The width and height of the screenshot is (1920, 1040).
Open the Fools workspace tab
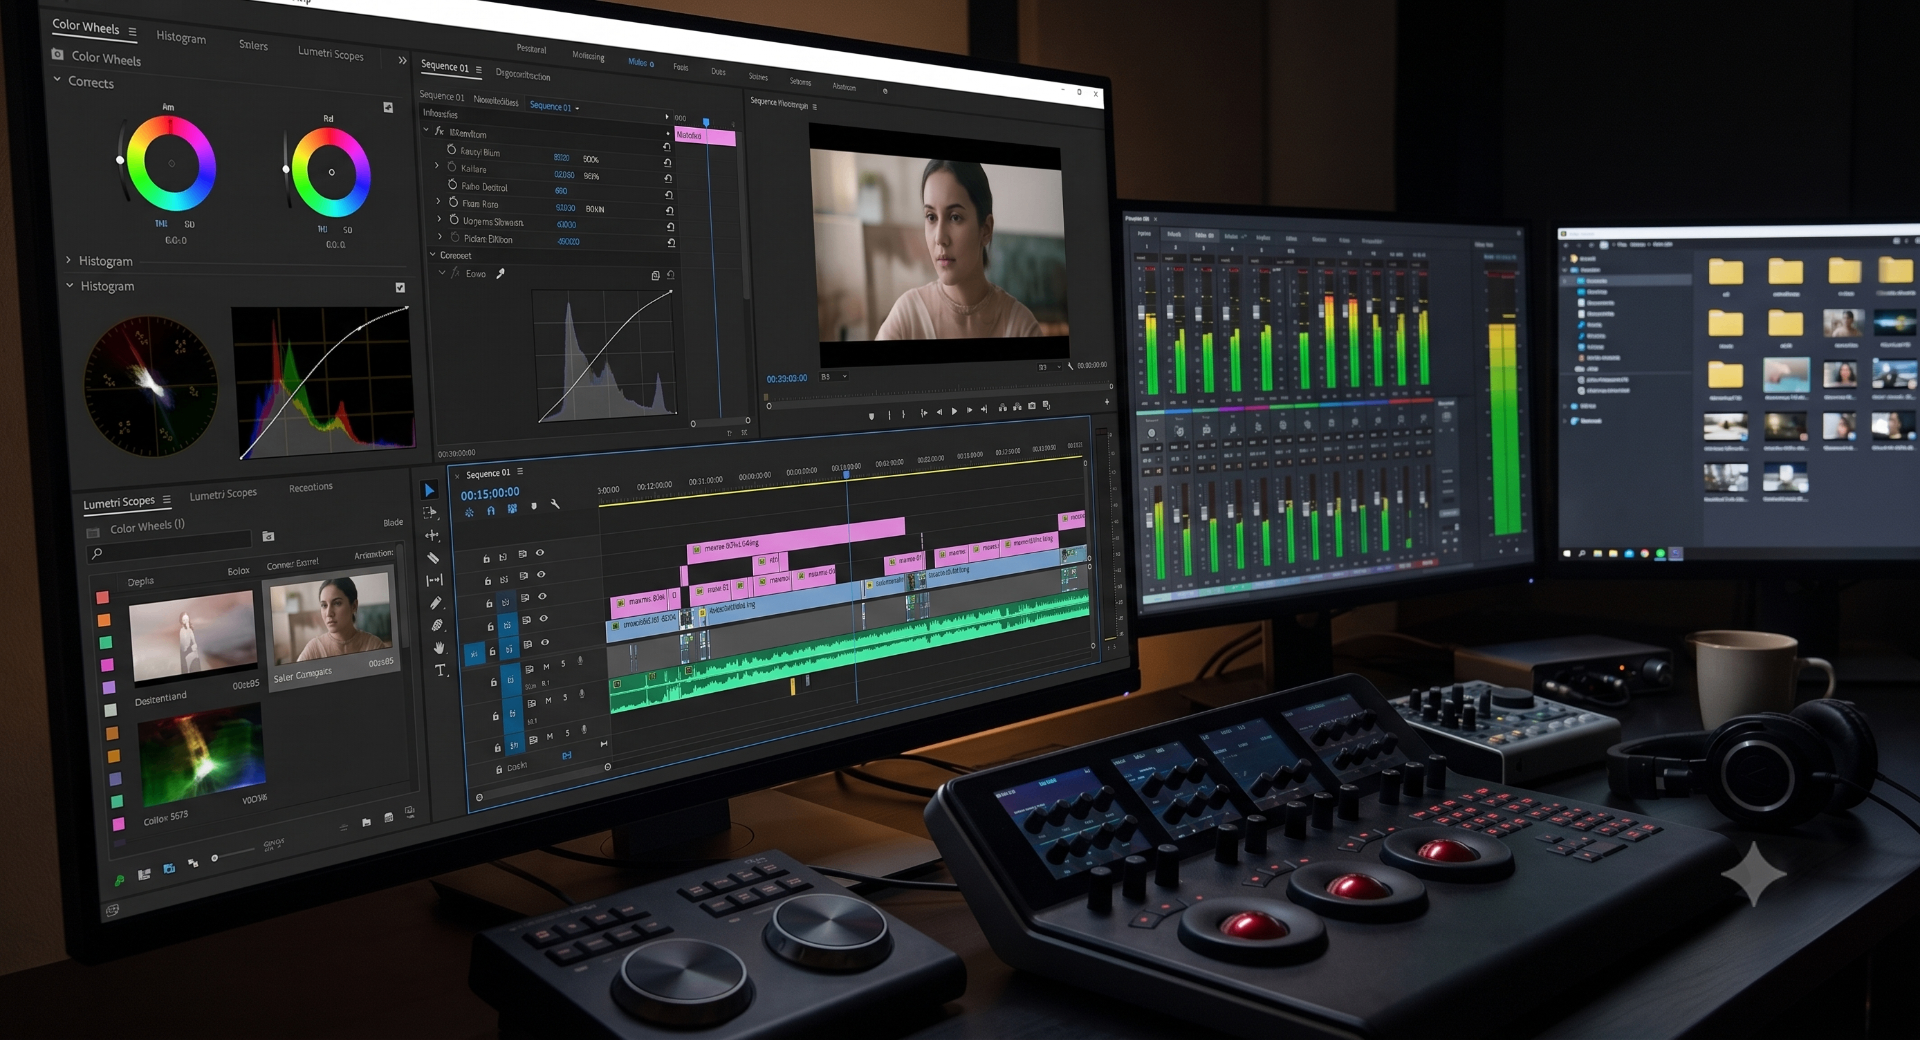click(x=681, y=67)
